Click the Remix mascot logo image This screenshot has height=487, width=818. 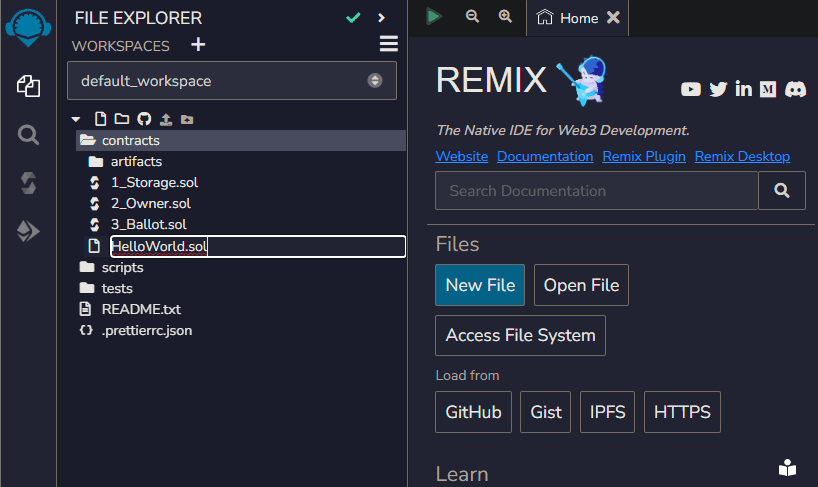(x=583, y=80)
